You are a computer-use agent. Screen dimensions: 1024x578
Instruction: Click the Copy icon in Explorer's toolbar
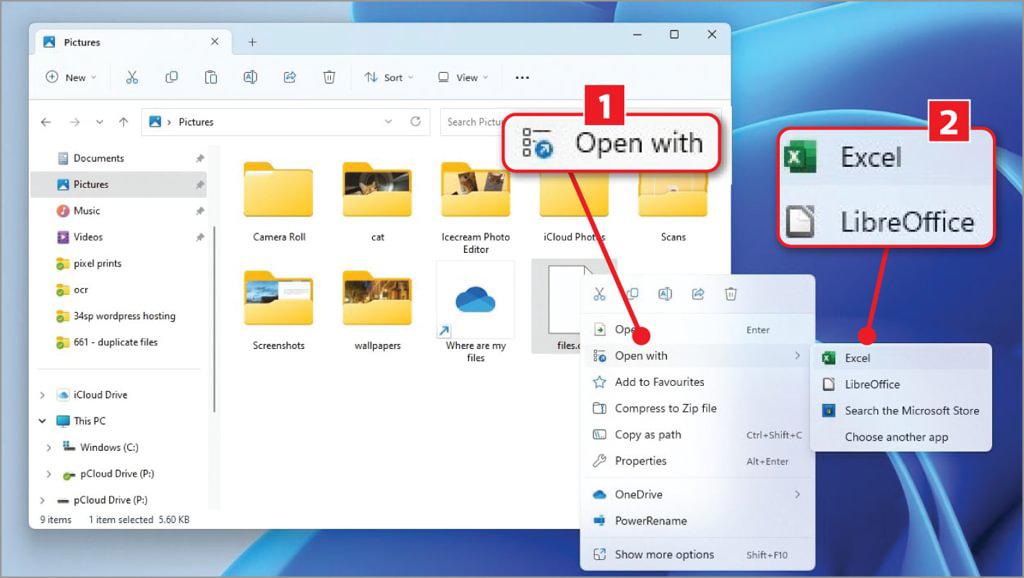172,78
